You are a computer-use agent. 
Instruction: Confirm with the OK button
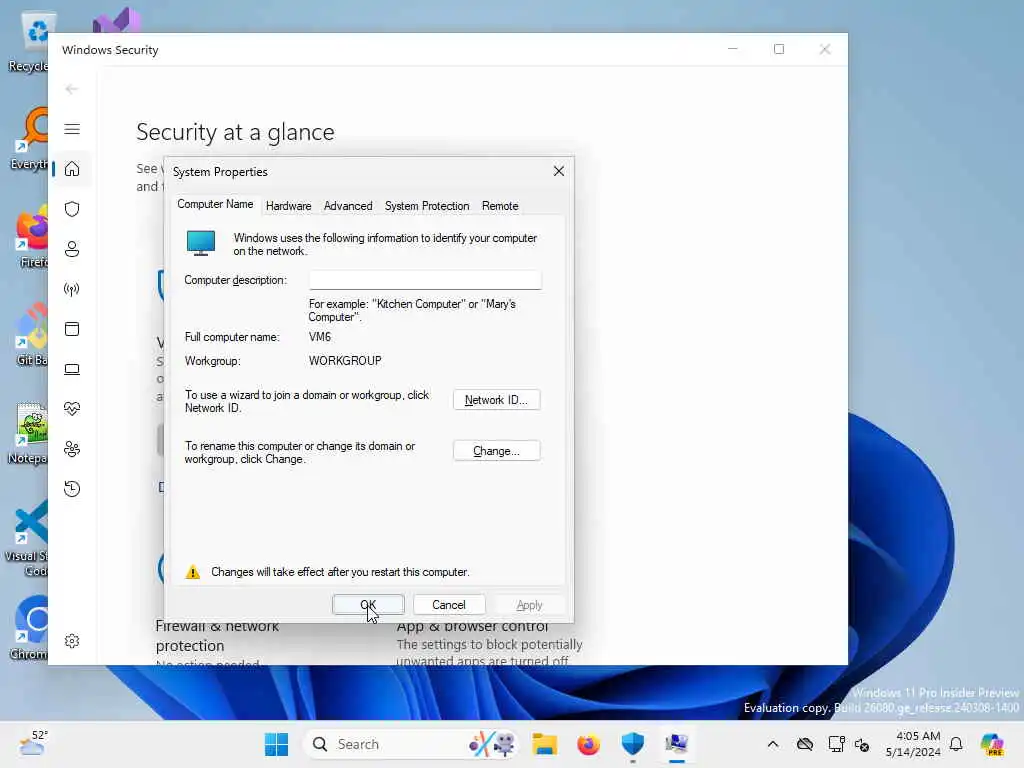(368, 605)
